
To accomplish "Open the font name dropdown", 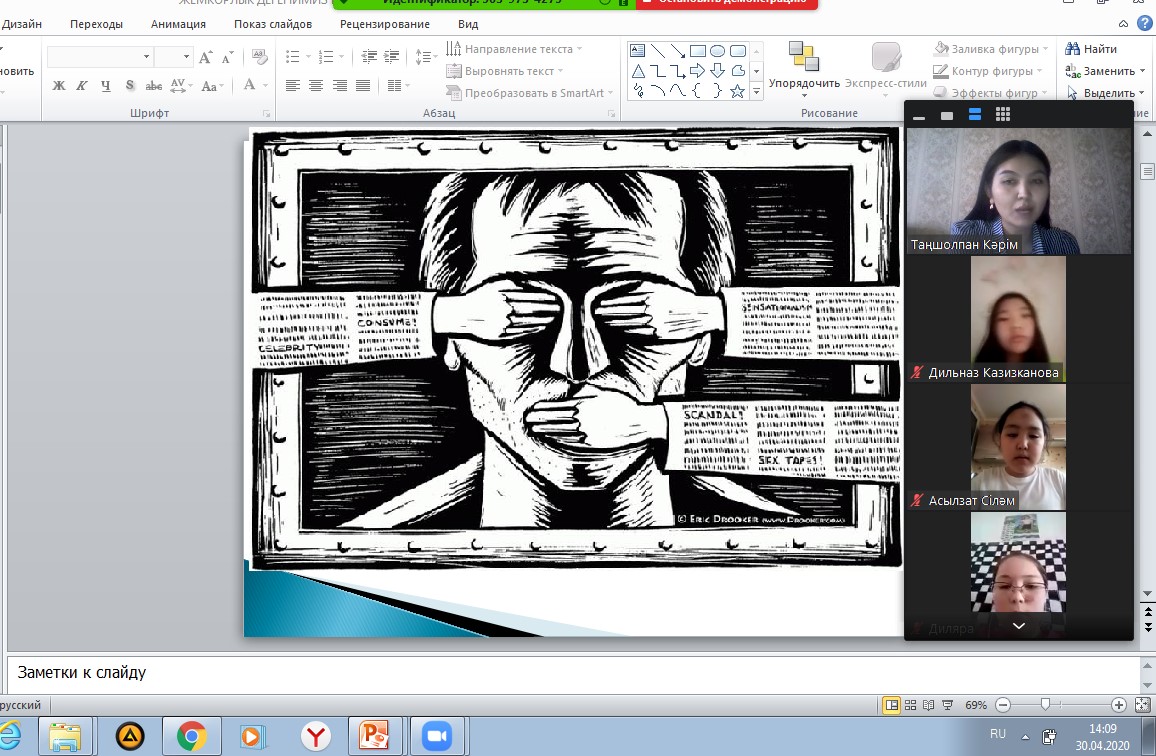I will pos(146,57).
